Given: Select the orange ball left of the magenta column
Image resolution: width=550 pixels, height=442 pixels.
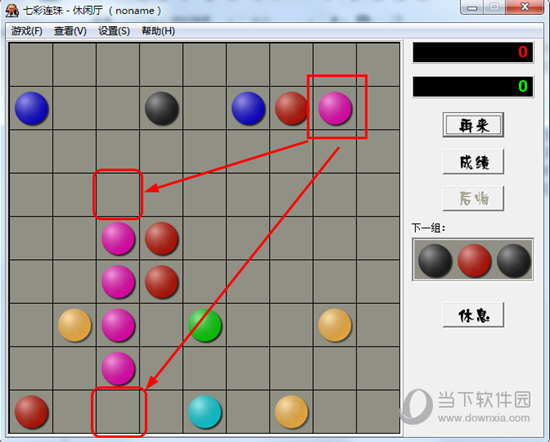Looking at the screenshot, I should click(74, 325).
